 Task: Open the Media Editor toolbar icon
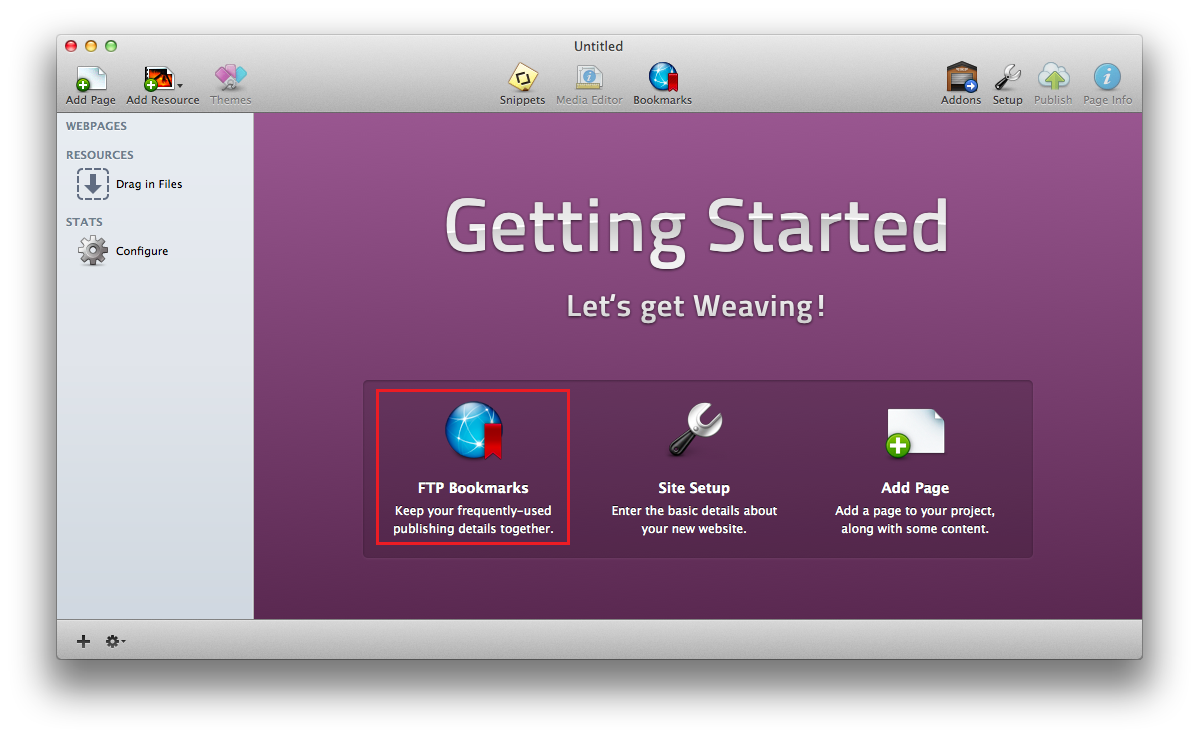589,77
